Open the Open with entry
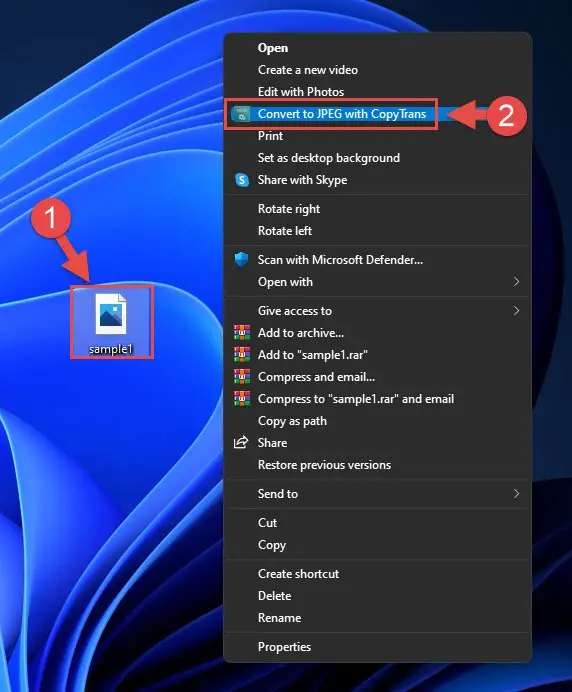Image resolution: width=572 pixels, height=692 pixels. [377, 282]
